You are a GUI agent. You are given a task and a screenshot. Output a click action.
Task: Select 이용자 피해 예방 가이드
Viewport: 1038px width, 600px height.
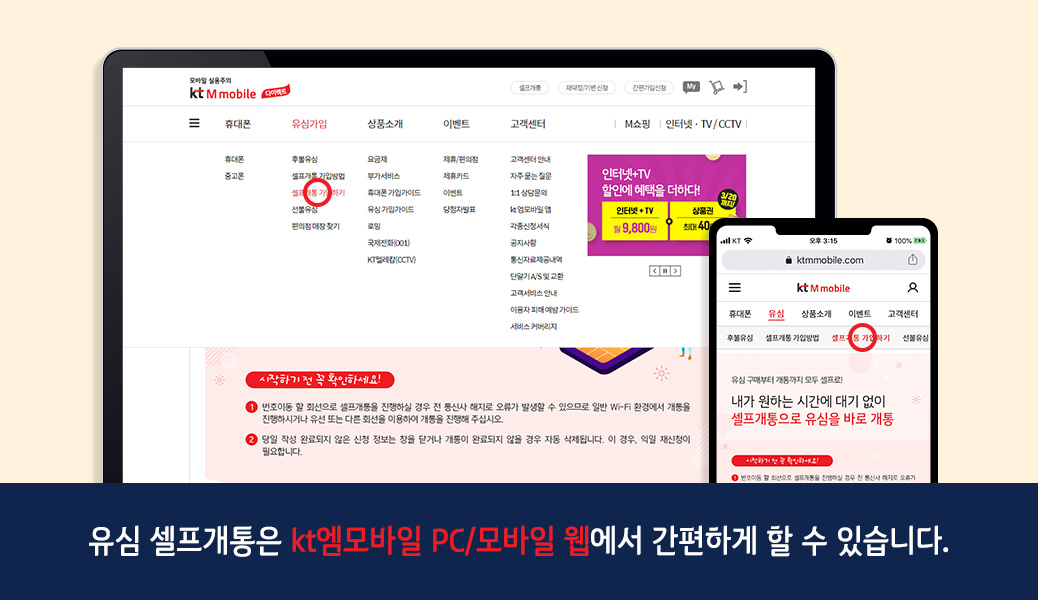[544, 310]
